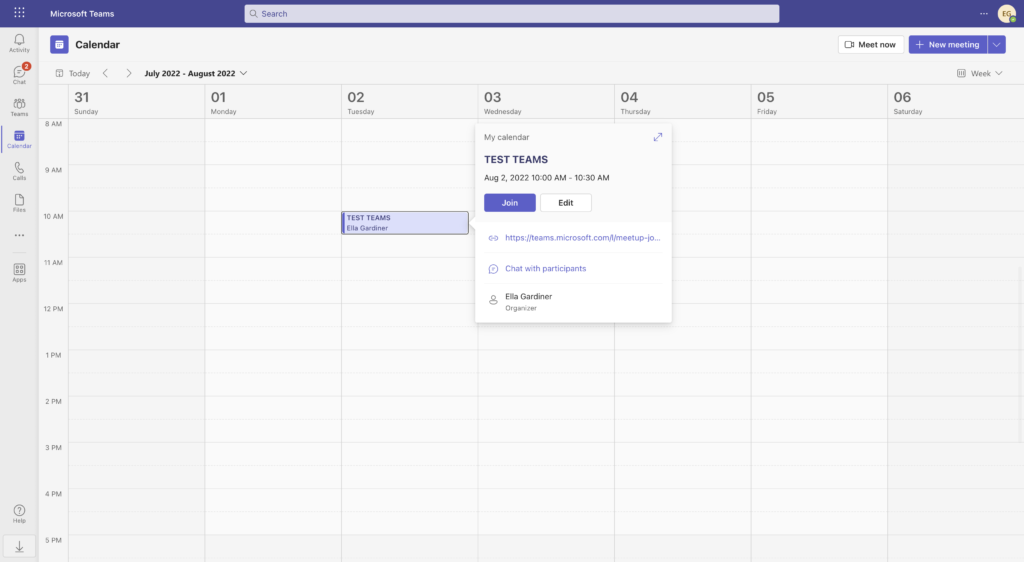Click the Microsoft Teams title text

point(82,13)
